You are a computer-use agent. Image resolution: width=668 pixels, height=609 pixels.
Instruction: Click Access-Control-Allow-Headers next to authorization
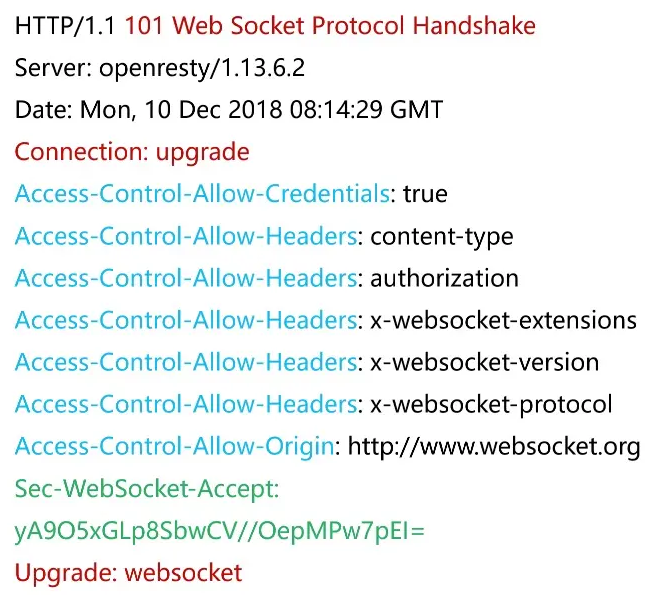point(186,278)
